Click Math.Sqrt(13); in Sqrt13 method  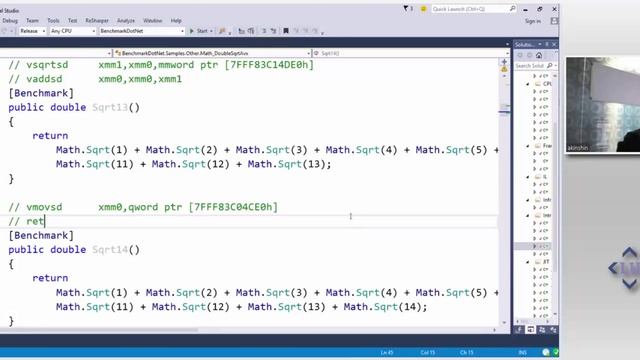(x=289, y=164)
